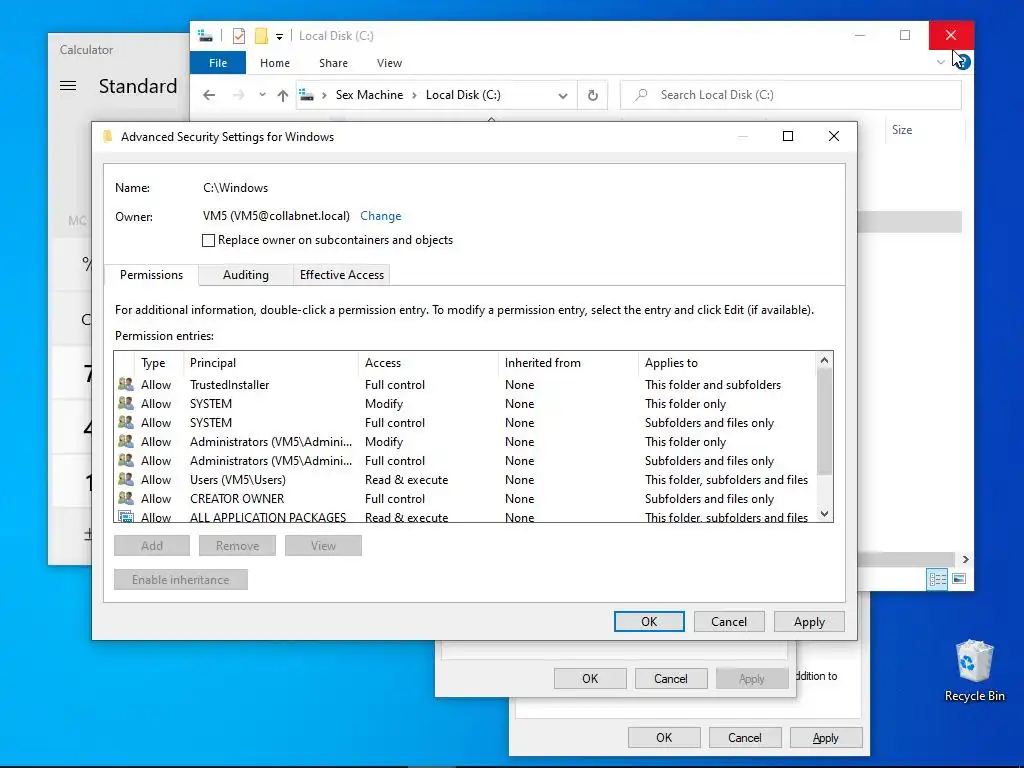Click the Explorer drive icon in title bar

[x=205, y=36]
